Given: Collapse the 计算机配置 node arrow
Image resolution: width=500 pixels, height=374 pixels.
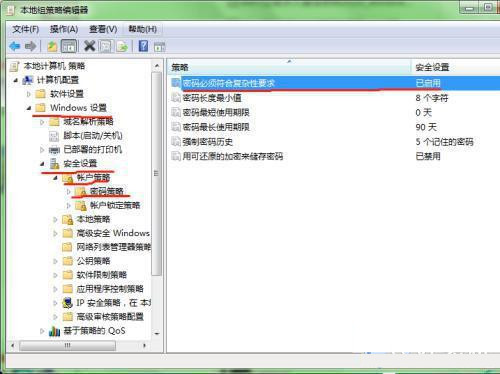Looking at the screenshot, I should 16,80.
